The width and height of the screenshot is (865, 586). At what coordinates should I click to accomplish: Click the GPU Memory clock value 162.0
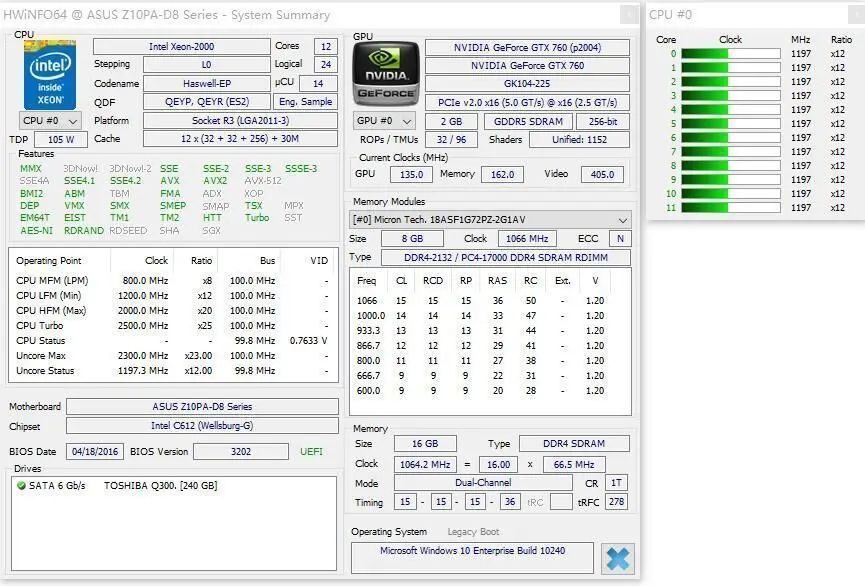point(503,174)
